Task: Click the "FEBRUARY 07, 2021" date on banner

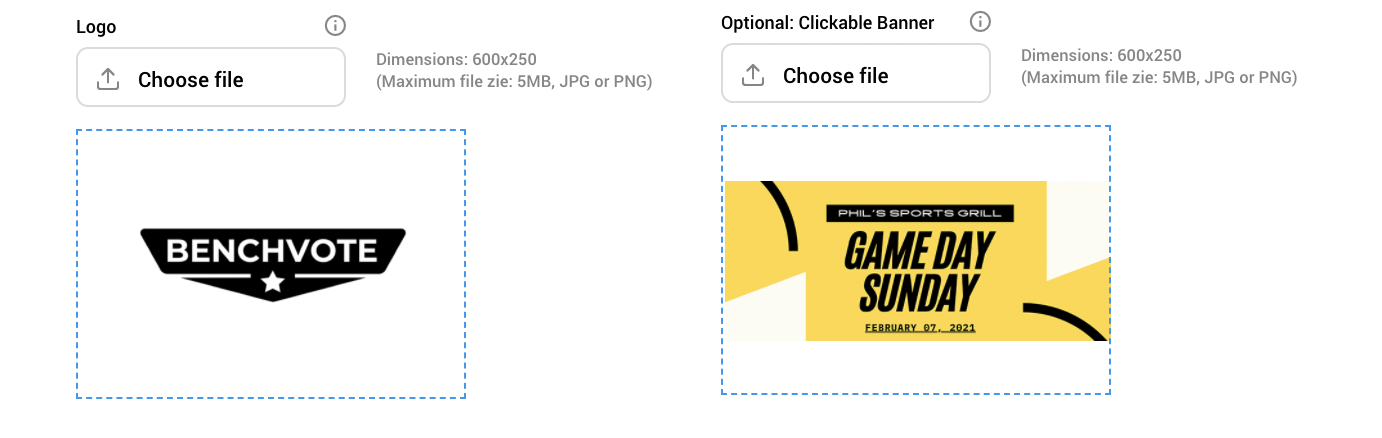Action: pos(919,327)
